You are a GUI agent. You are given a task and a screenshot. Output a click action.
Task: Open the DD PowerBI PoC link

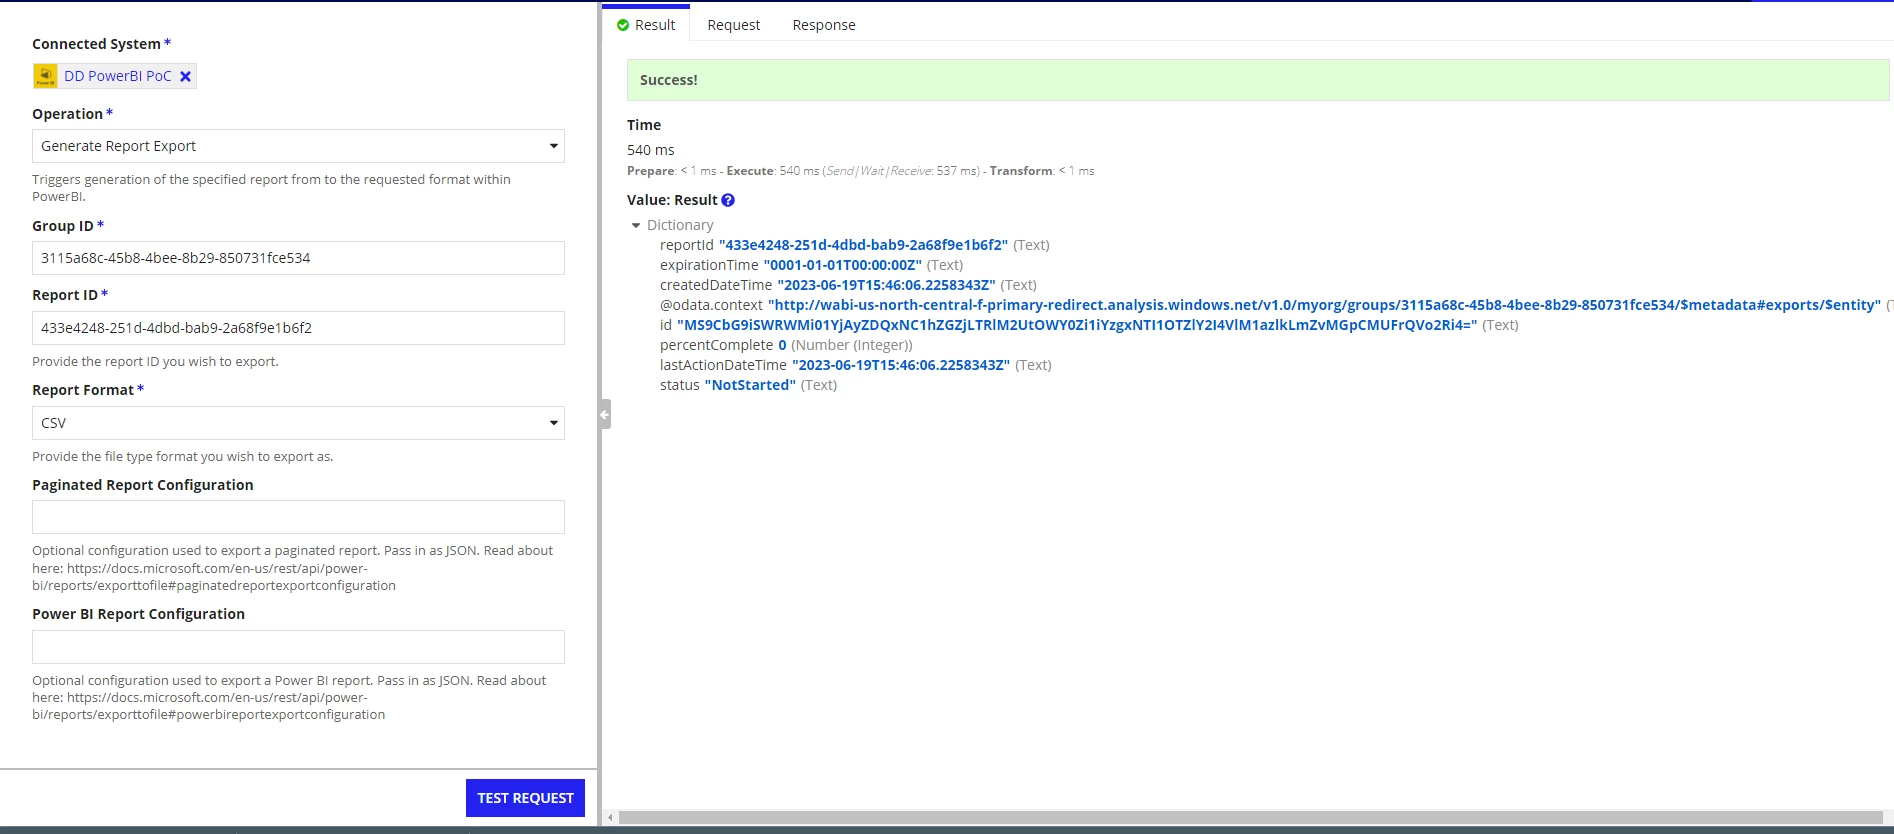[118, 76]
